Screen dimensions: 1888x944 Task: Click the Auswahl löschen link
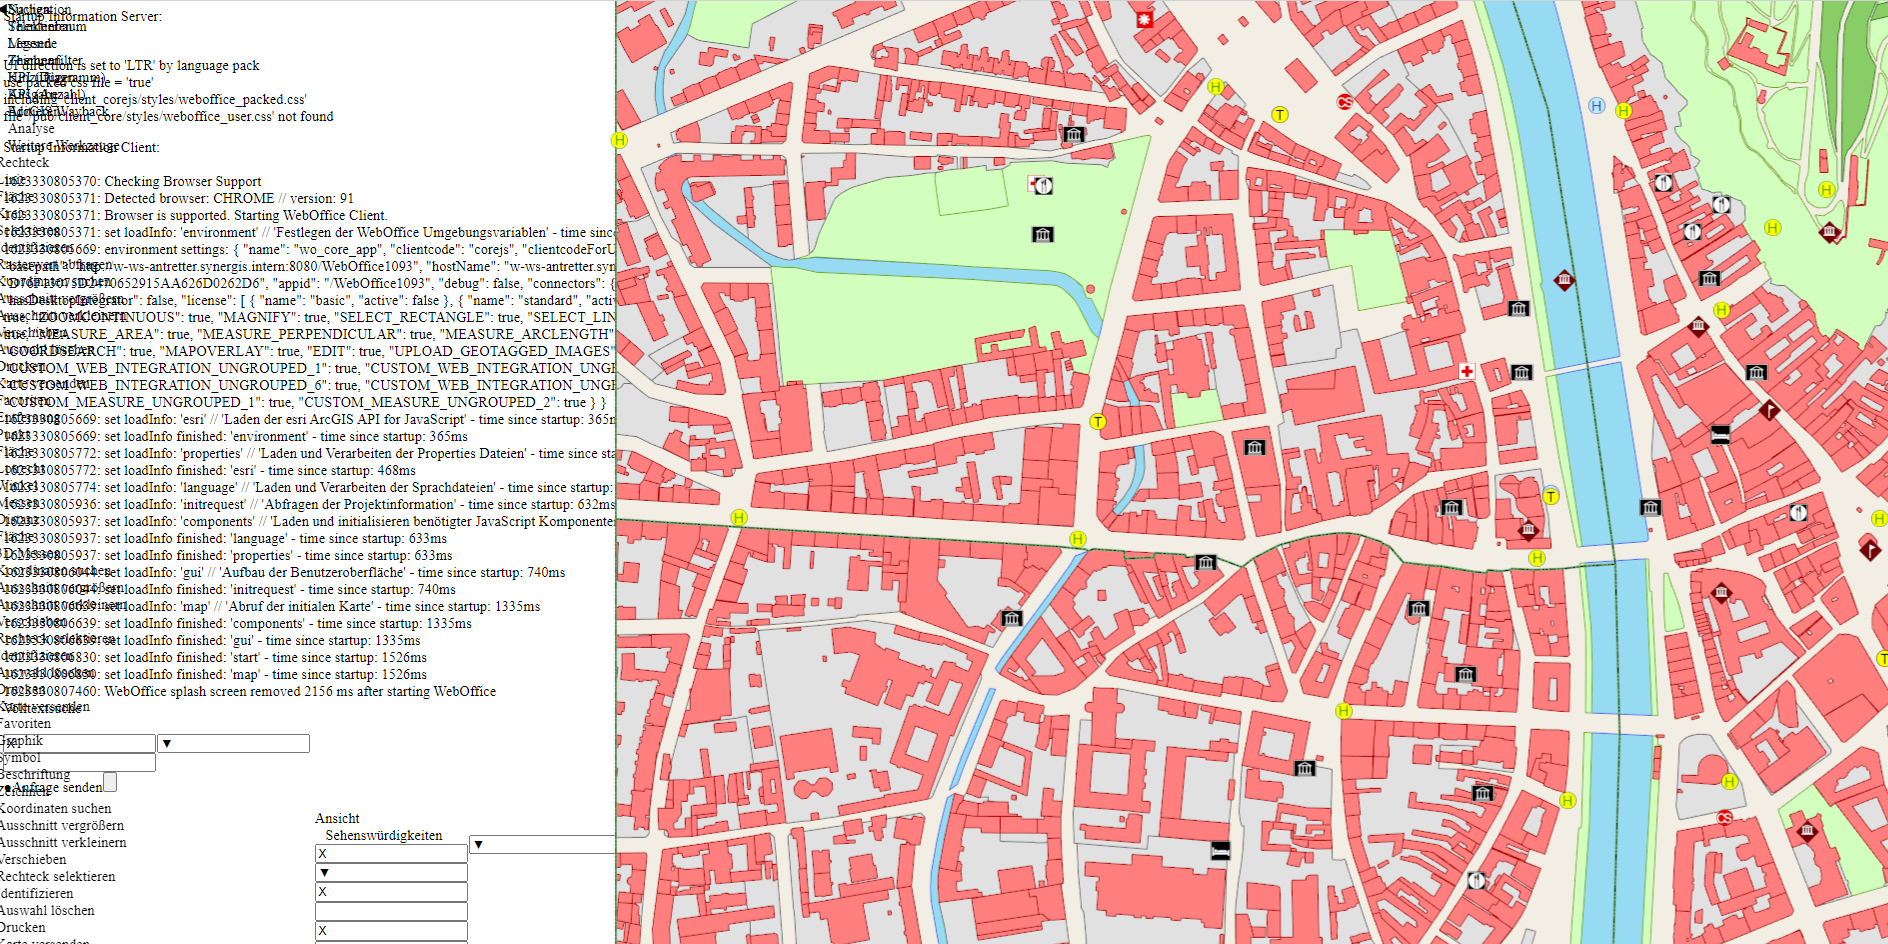47,911
